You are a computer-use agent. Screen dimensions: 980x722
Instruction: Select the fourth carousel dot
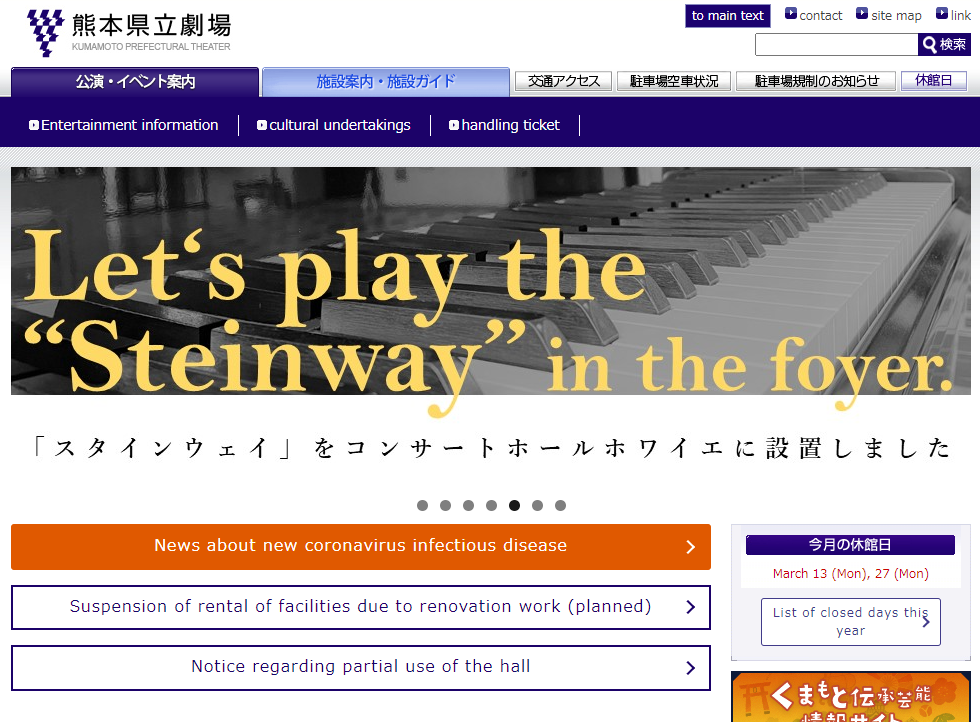pos(492,505)
